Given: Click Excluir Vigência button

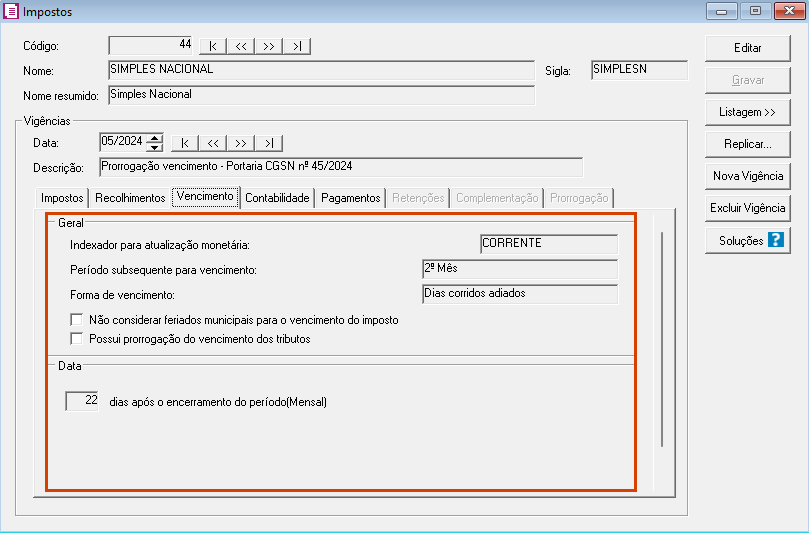Looking at the screenshot, I should point(748,208).
